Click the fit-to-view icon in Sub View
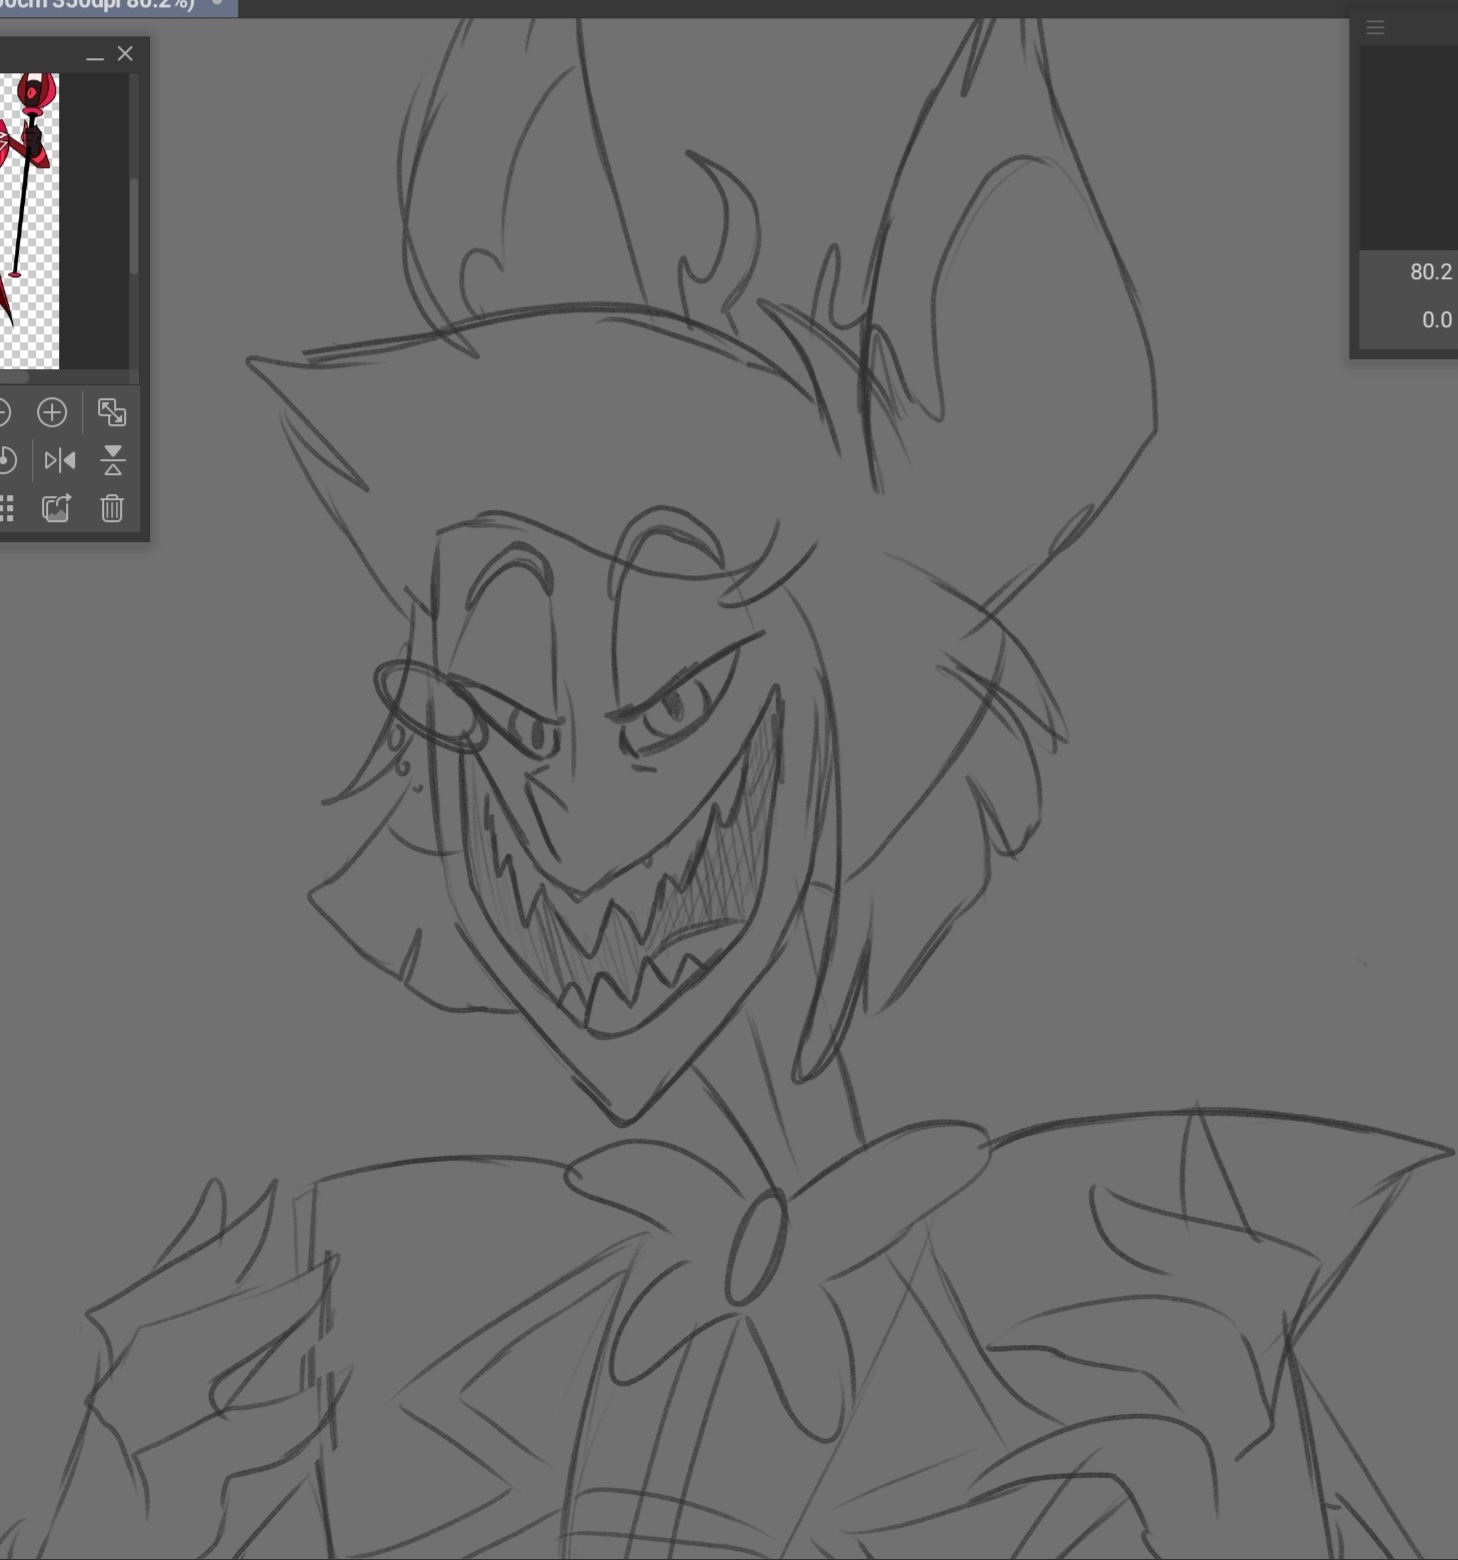This screenshot has width=1458, height=1560. (x=112, y=412)
